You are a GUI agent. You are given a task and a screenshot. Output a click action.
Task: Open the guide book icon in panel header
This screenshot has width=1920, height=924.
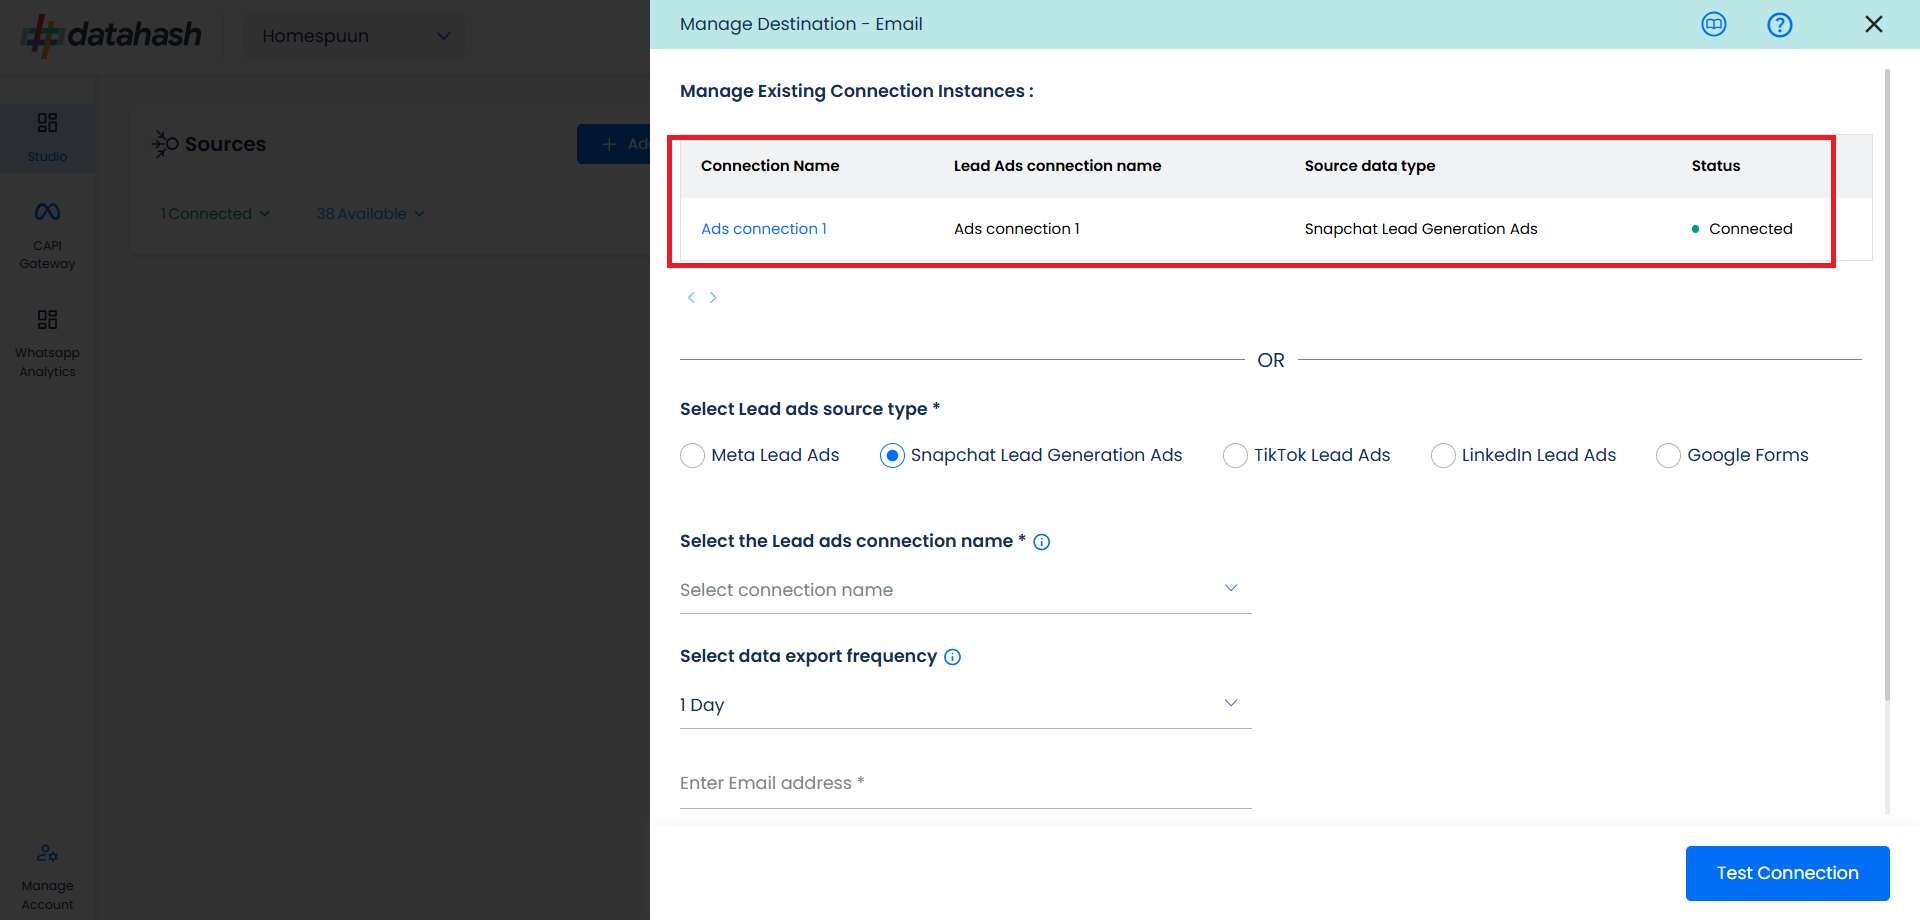pos(1714,25)
